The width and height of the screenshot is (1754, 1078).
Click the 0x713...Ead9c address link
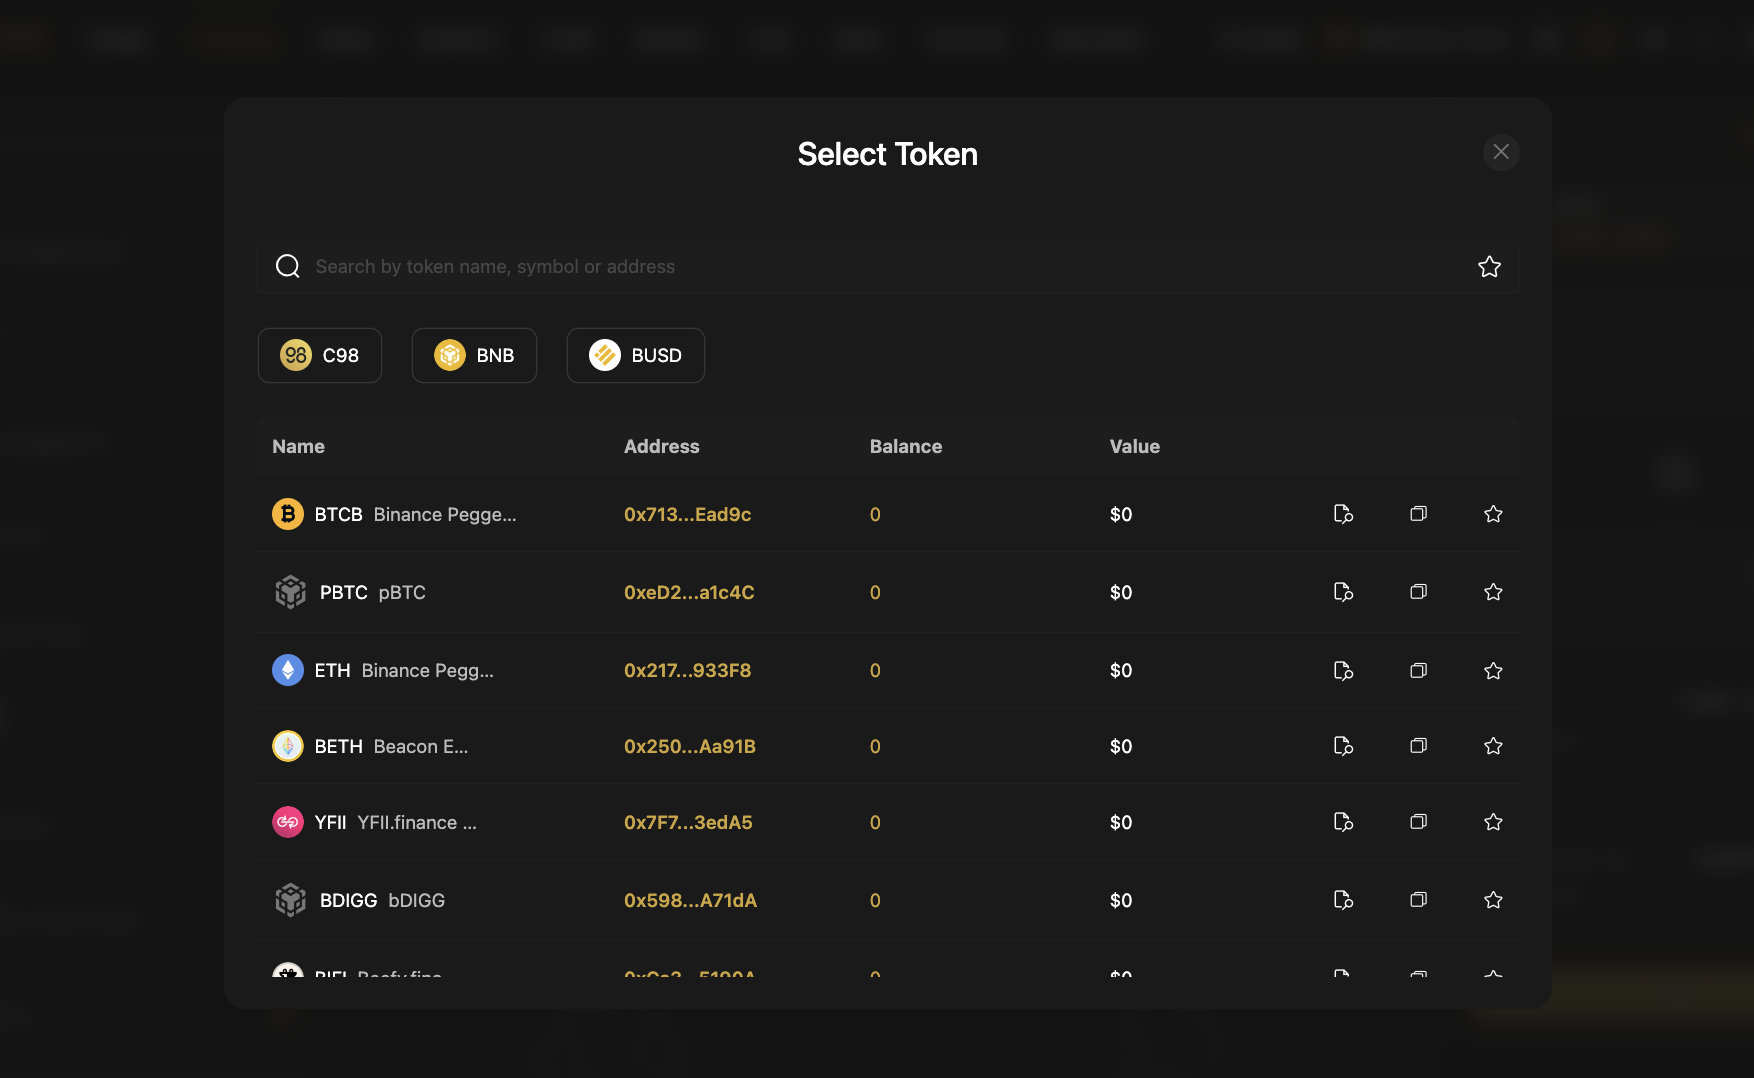point(687,514)
